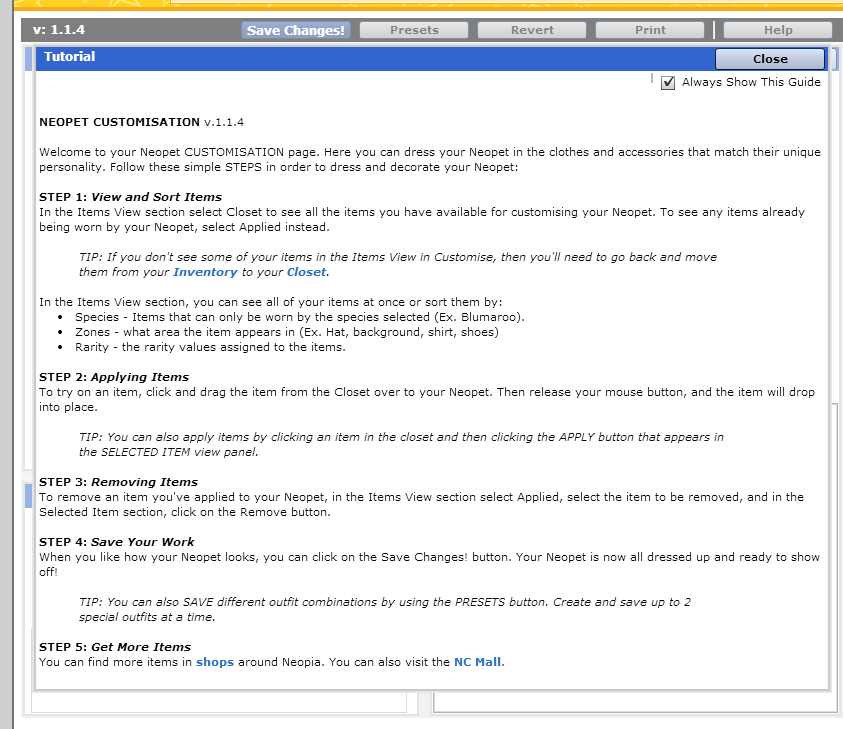Click the STEP 1: View and Sort Items heading

[x=130, y=197]
